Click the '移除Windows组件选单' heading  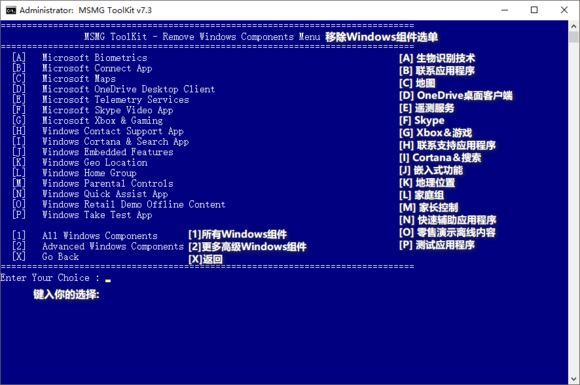(381, 37)
